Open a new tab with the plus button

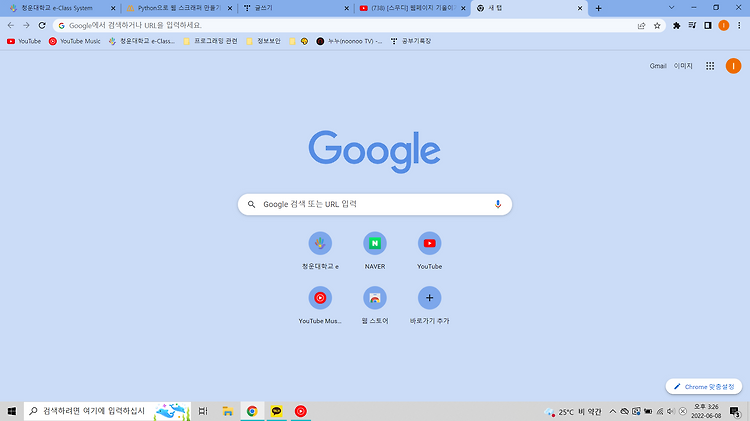coord(598,8)
